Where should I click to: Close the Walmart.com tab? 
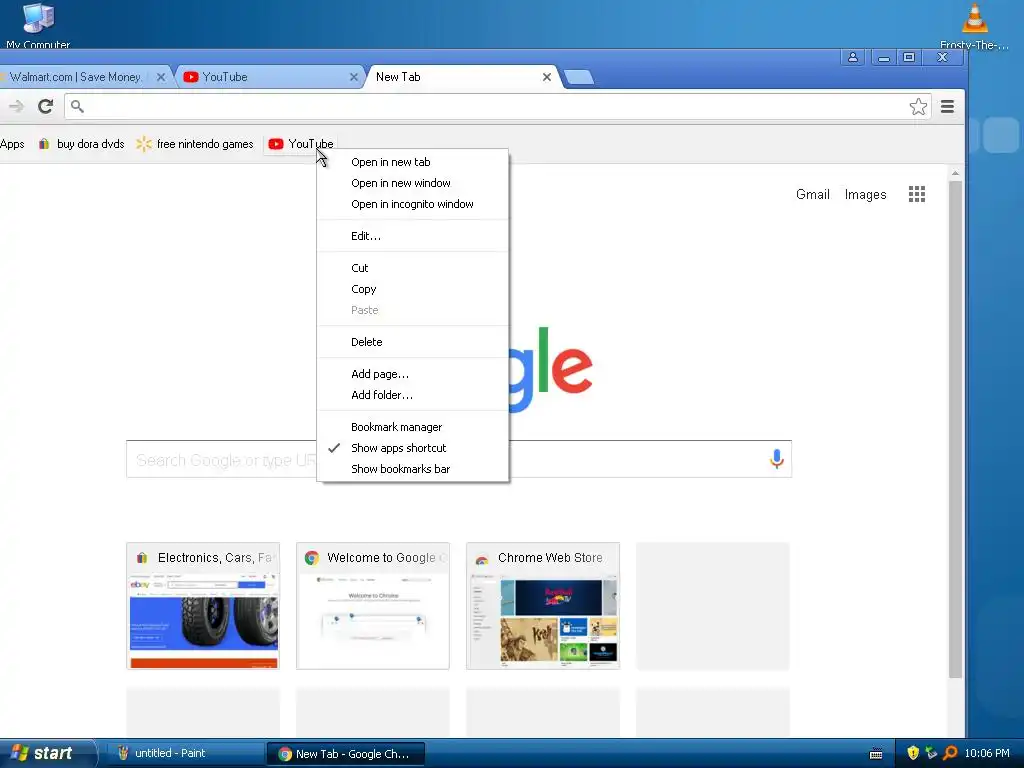point(161,77)
